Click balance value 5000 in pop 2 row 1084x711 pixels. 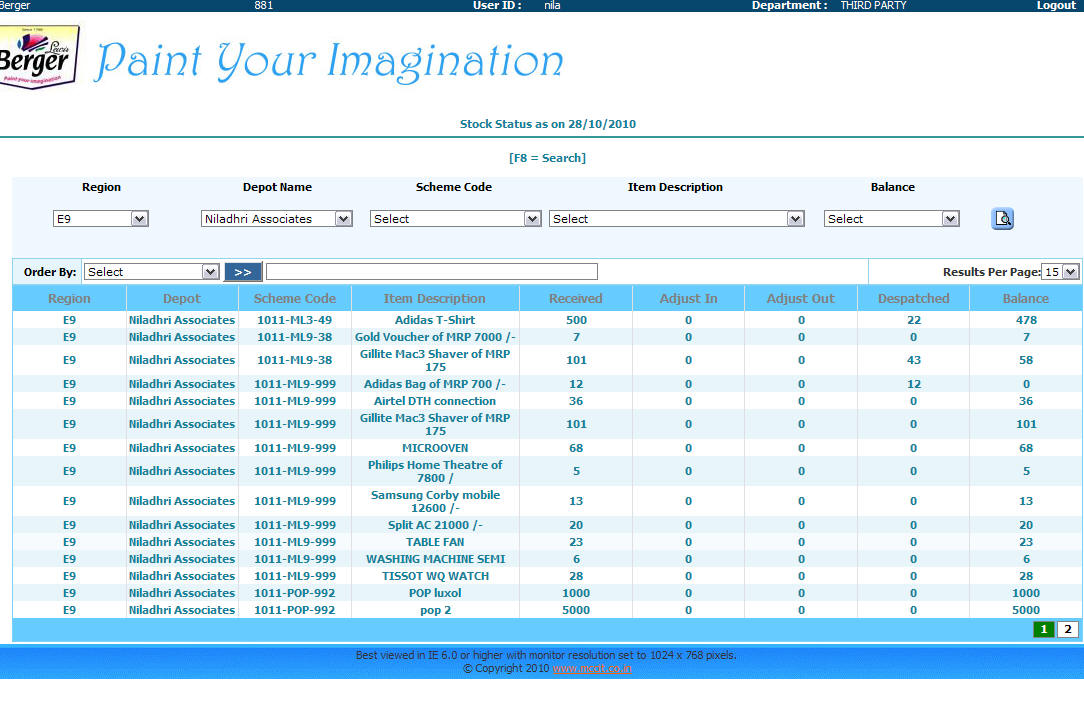coord(1026,610)
